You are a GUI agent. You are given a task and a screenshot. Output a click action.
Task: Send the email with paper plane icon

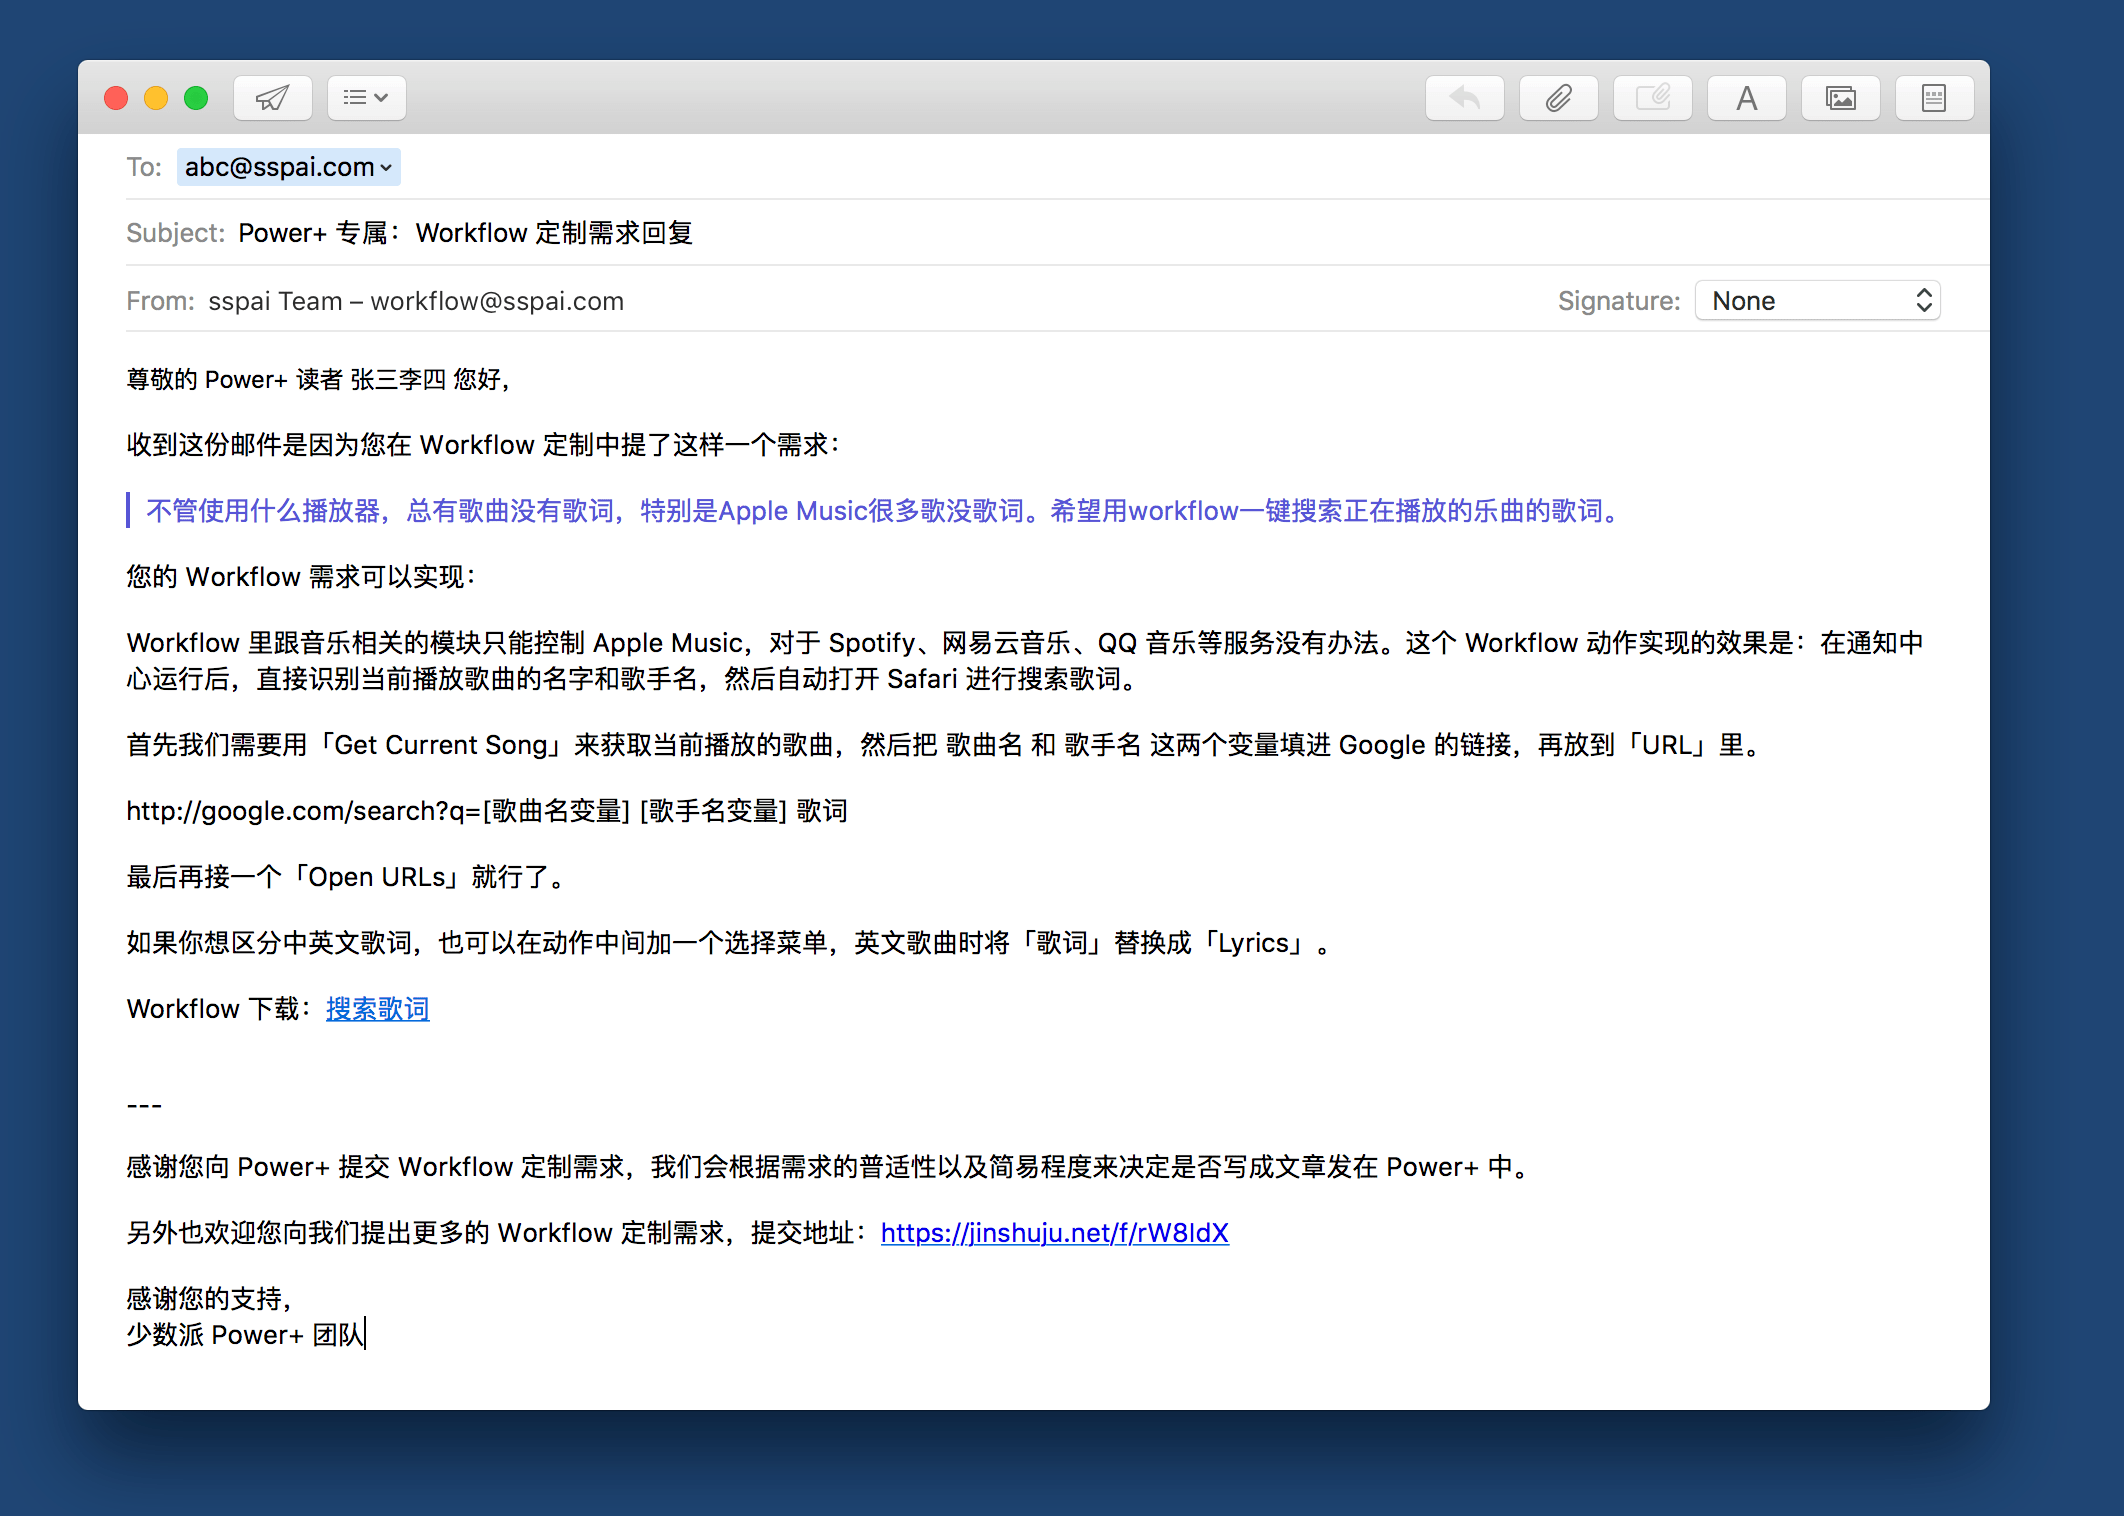click(x=272, y=98)
